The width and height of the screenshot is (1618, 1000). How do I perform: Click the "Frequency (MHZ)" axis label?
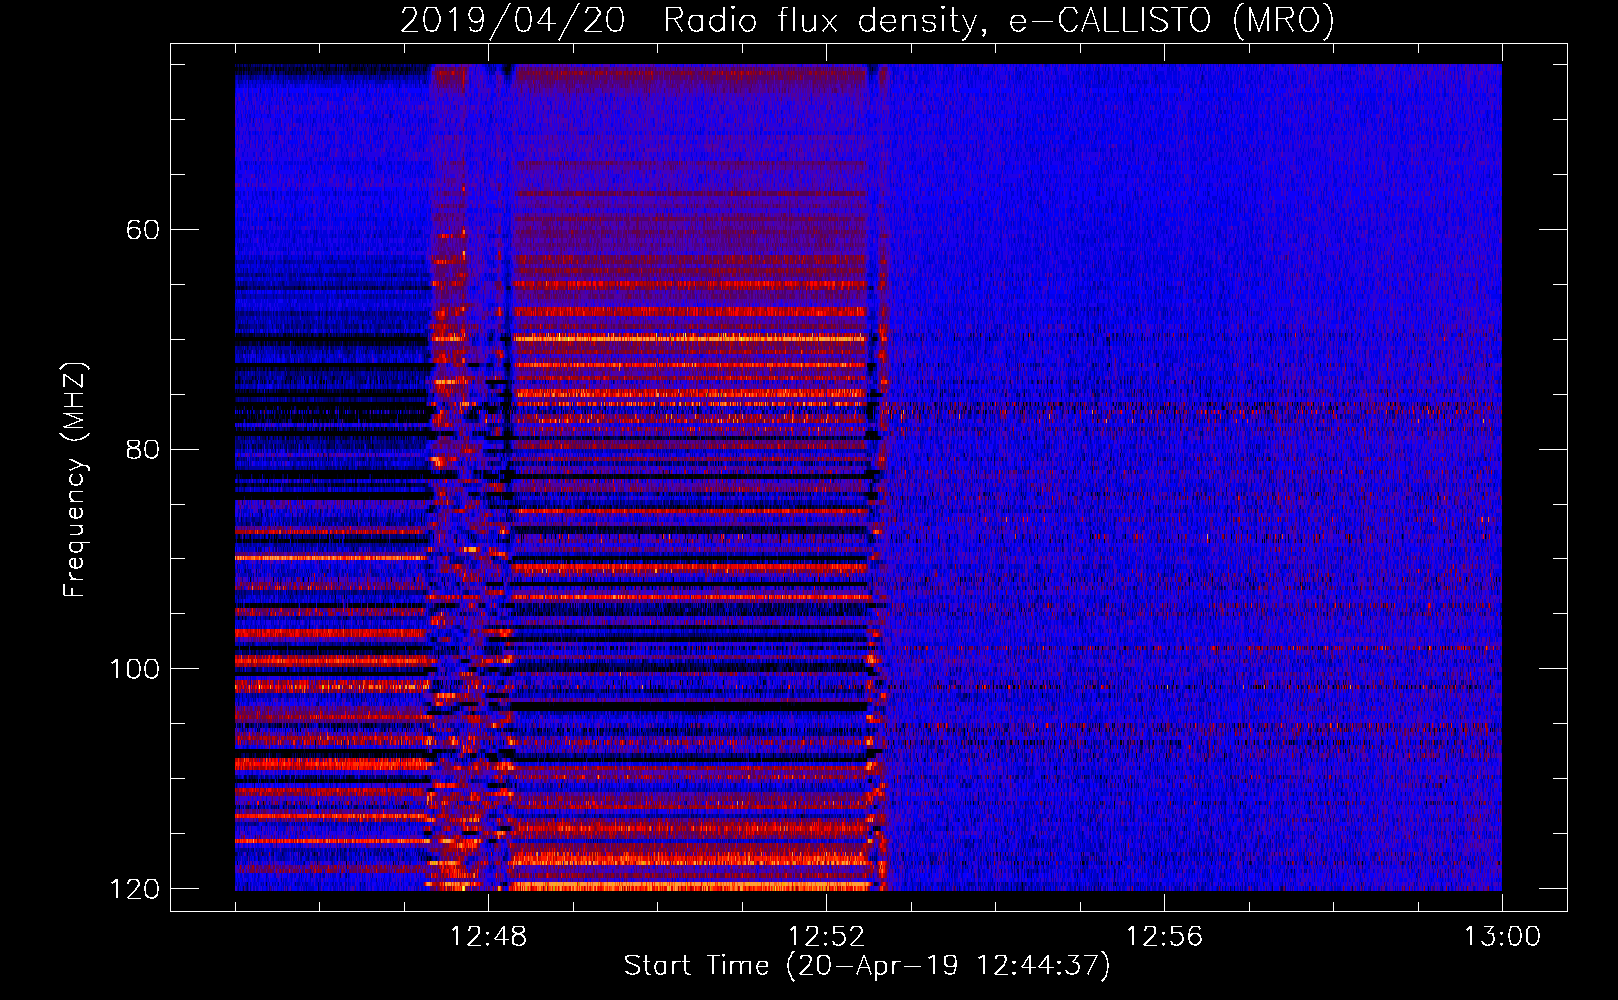75,479
